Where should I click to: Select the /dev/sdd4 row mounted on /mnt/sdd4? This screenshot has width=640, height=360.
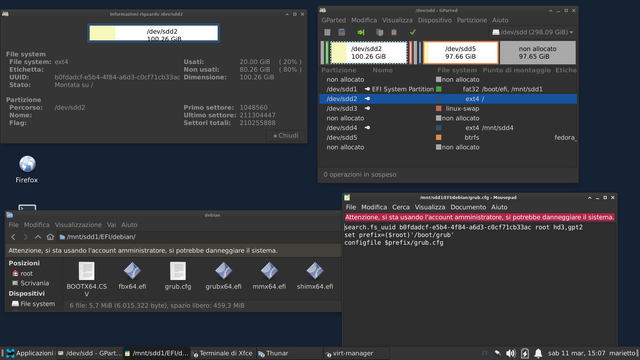(x=448, y=128)
